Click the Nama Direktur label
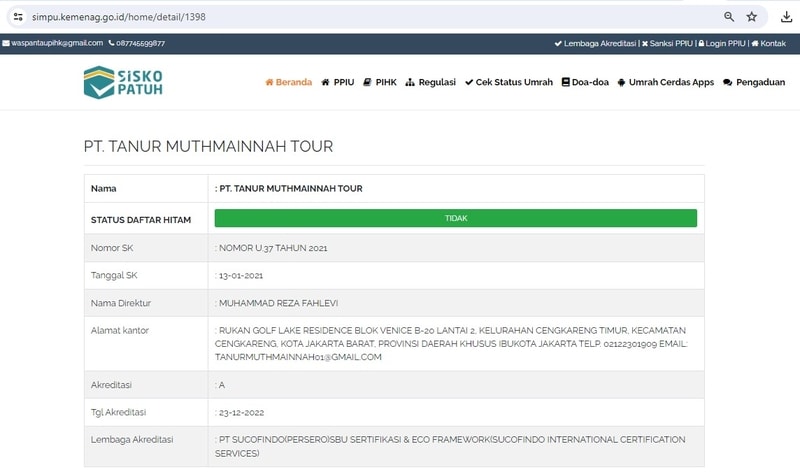Image resolution: width=800 pixels, height=472 pixels. 121,303
